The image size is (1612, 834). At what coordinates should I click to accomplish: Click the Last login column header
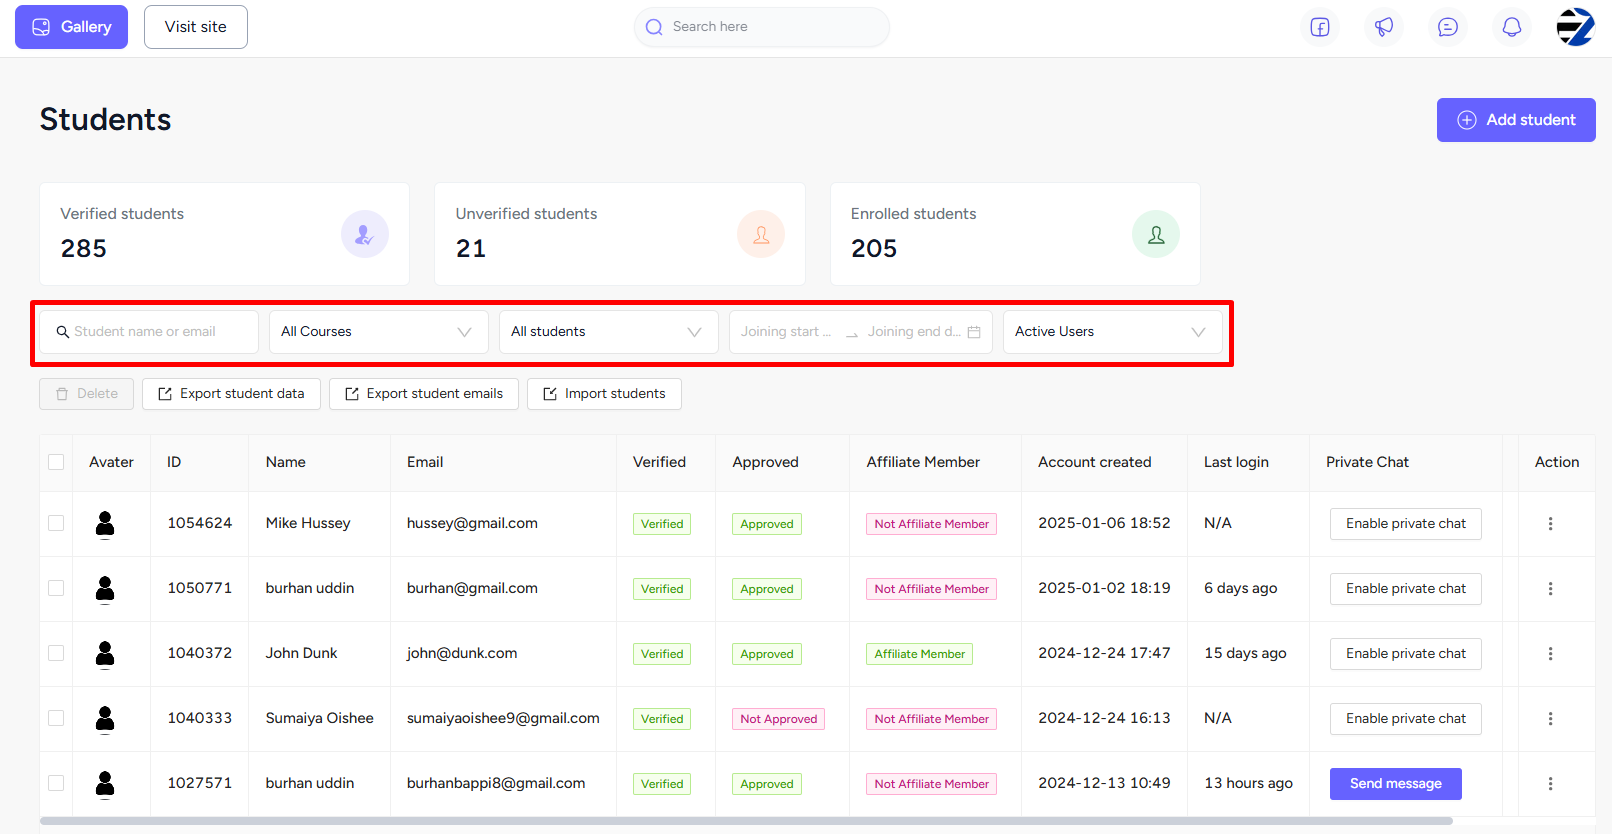point(1236,462)
